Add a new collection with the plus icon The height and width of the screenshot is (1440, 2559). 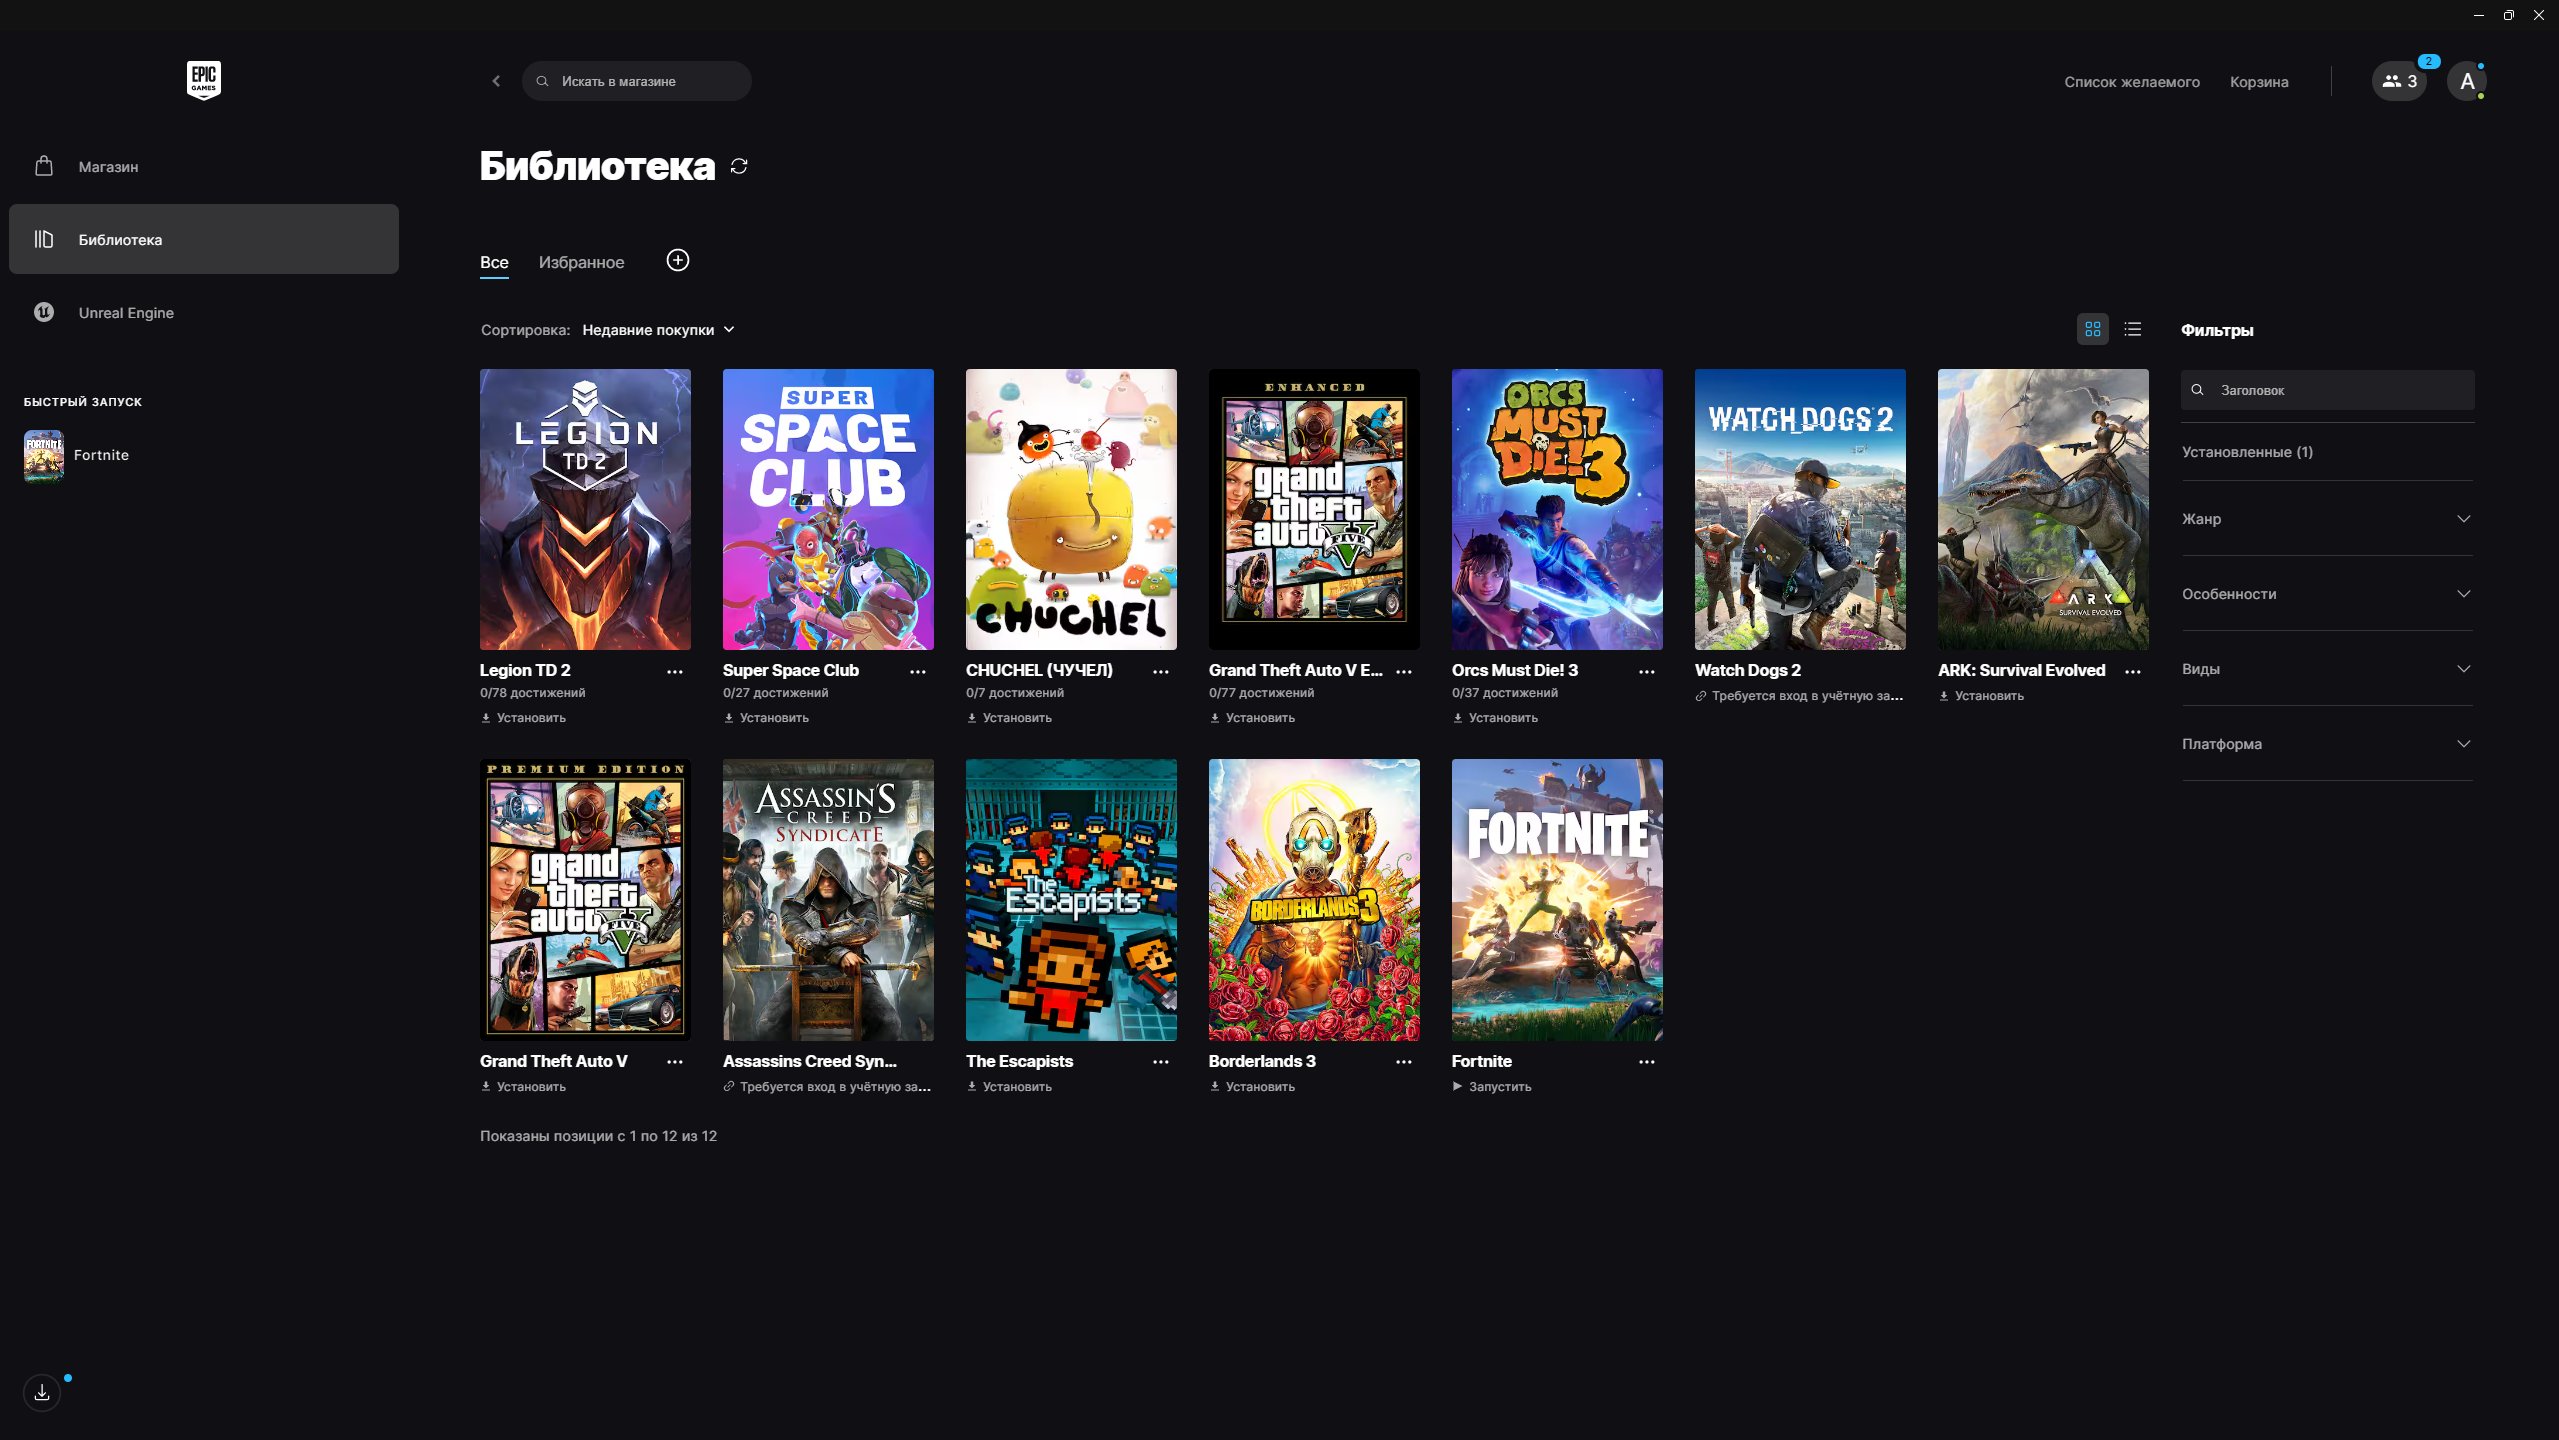(x=678, y=261)
